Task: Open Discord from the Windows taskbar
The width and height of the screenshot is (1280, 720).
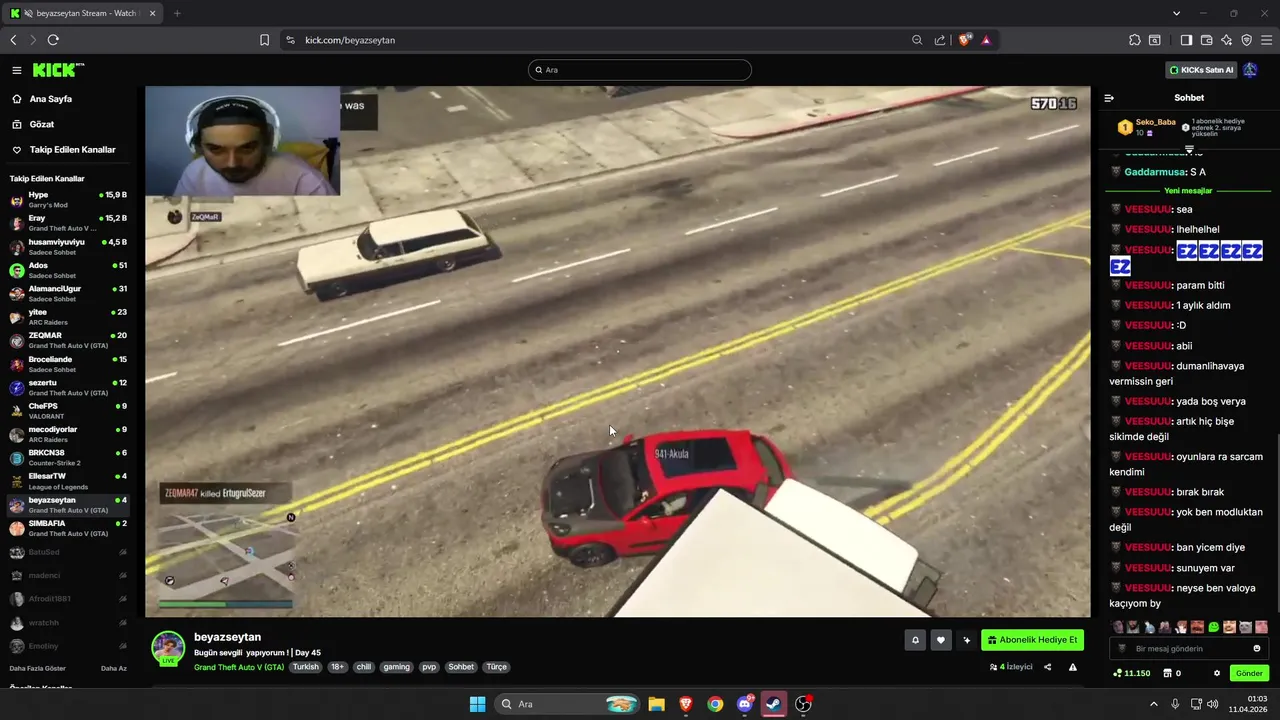Action: (745, 704)
